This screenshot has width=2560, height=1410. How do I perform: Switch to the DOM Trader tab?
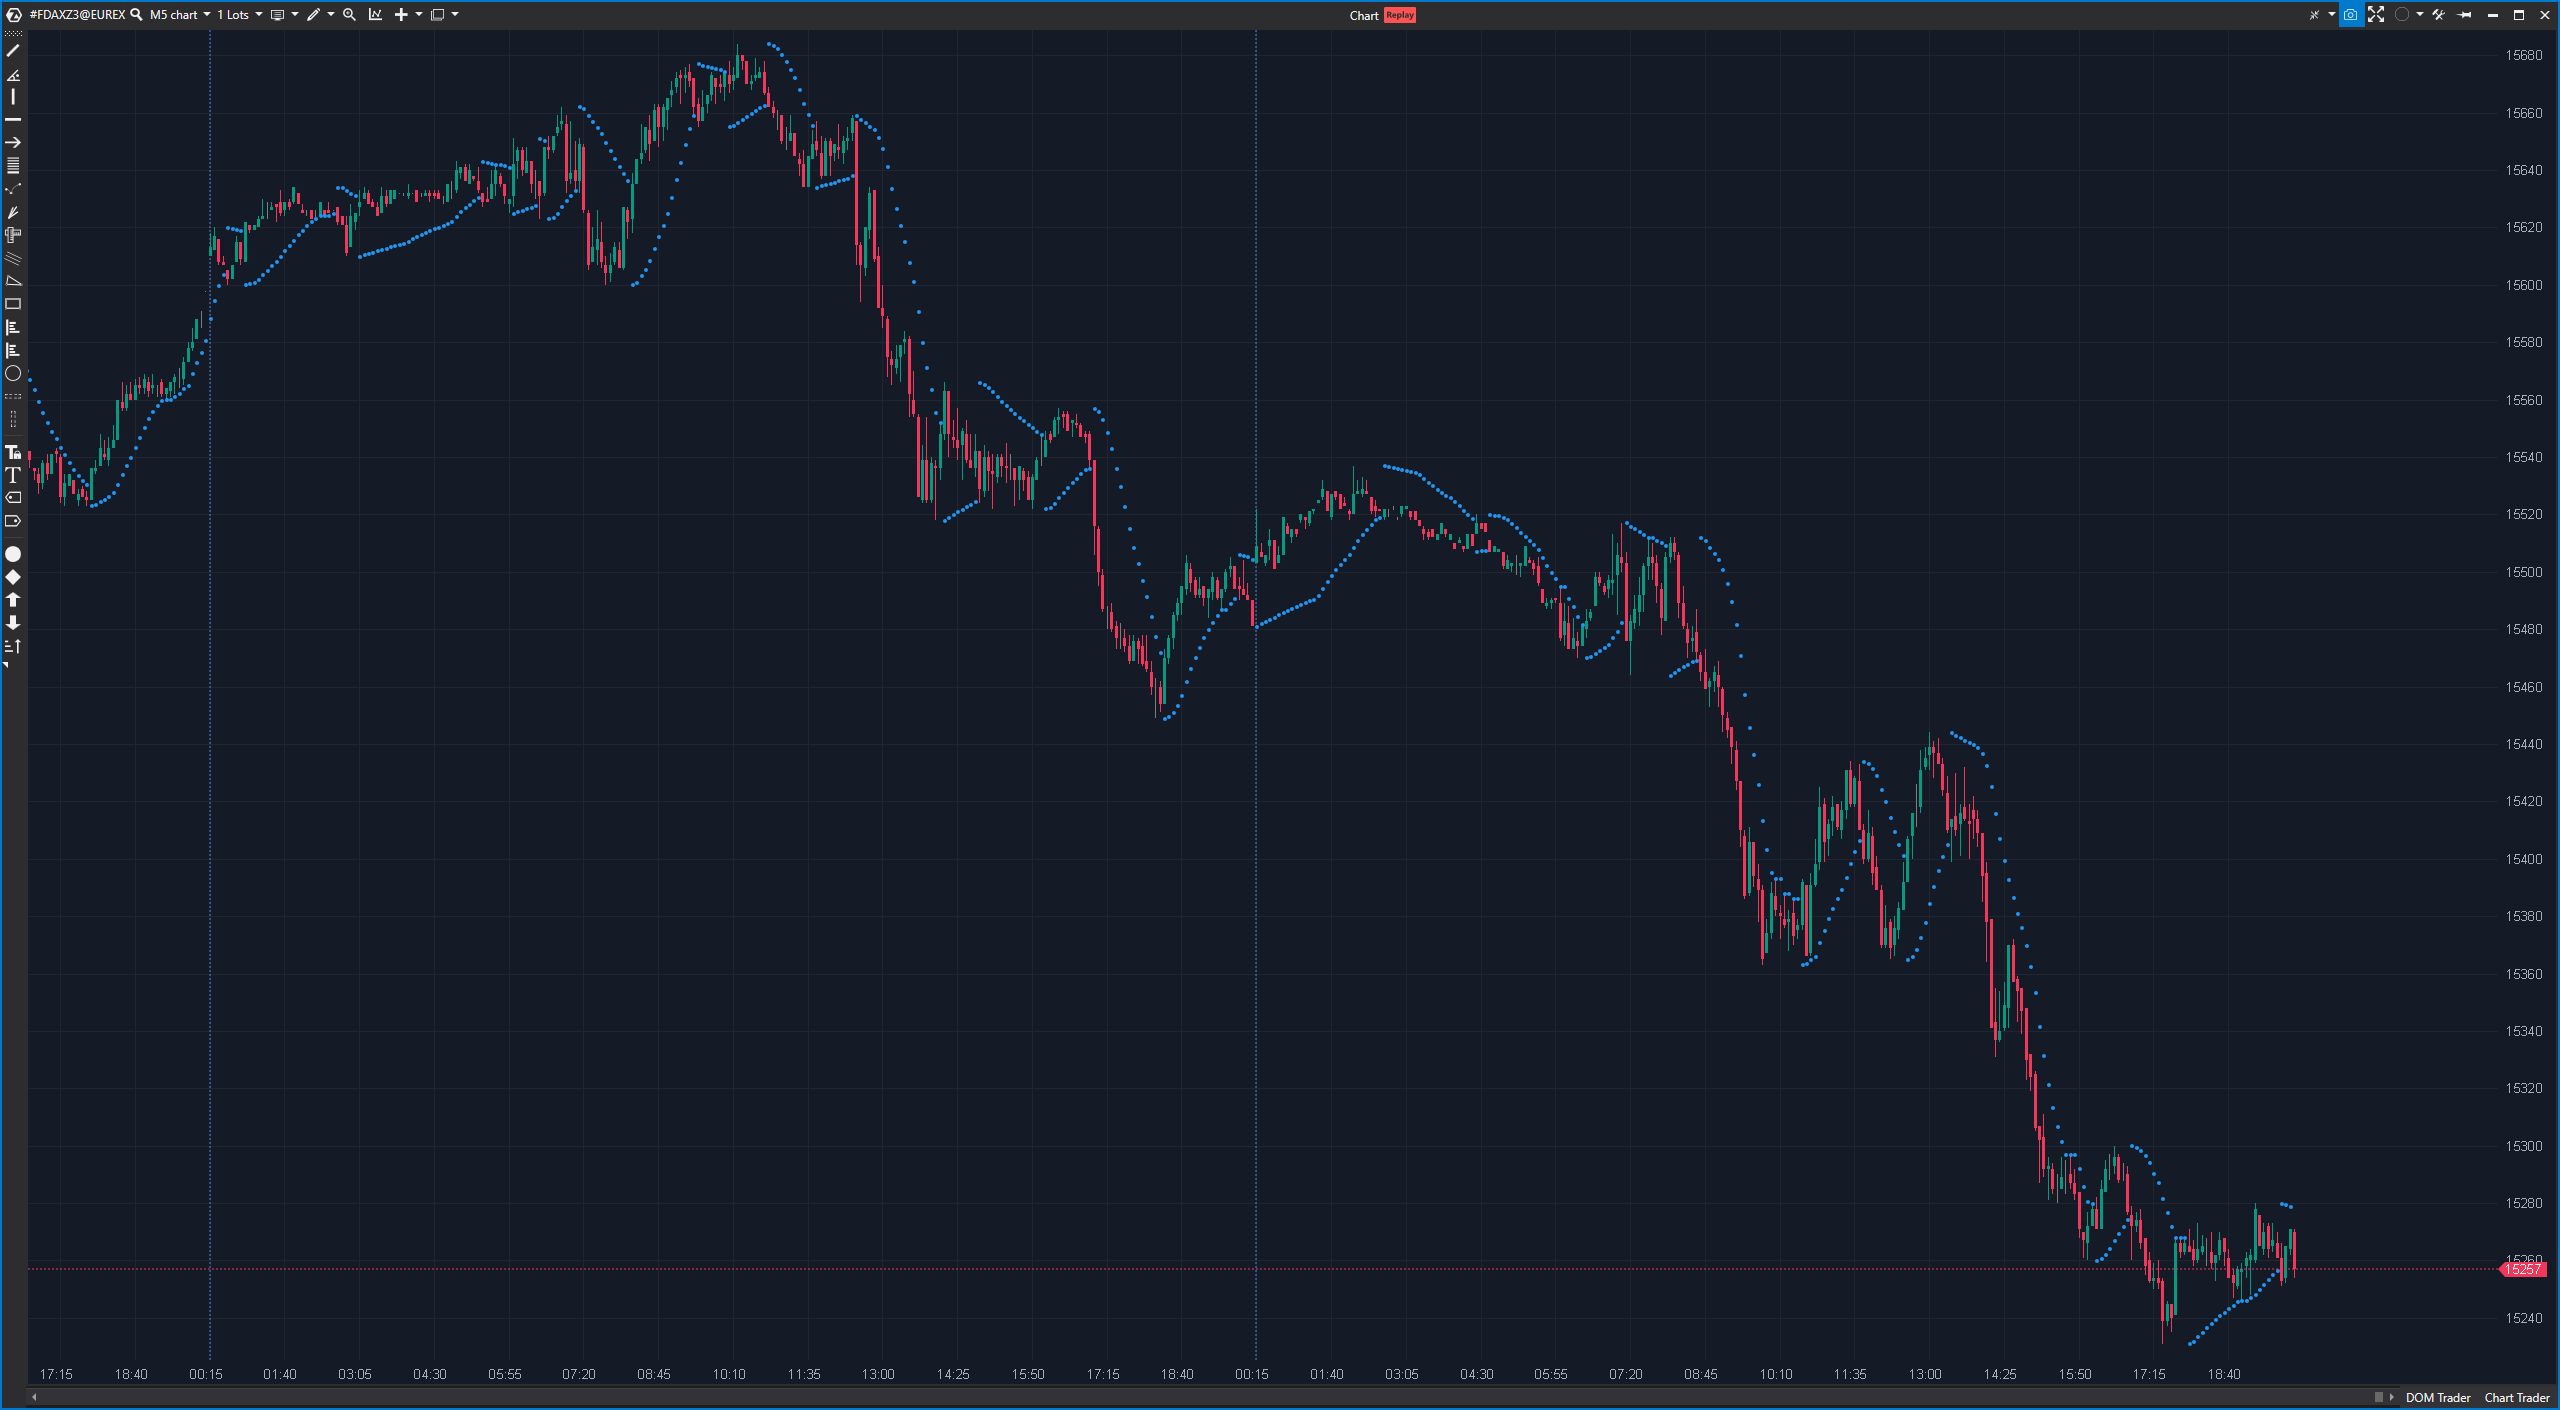(2437, 1398)
